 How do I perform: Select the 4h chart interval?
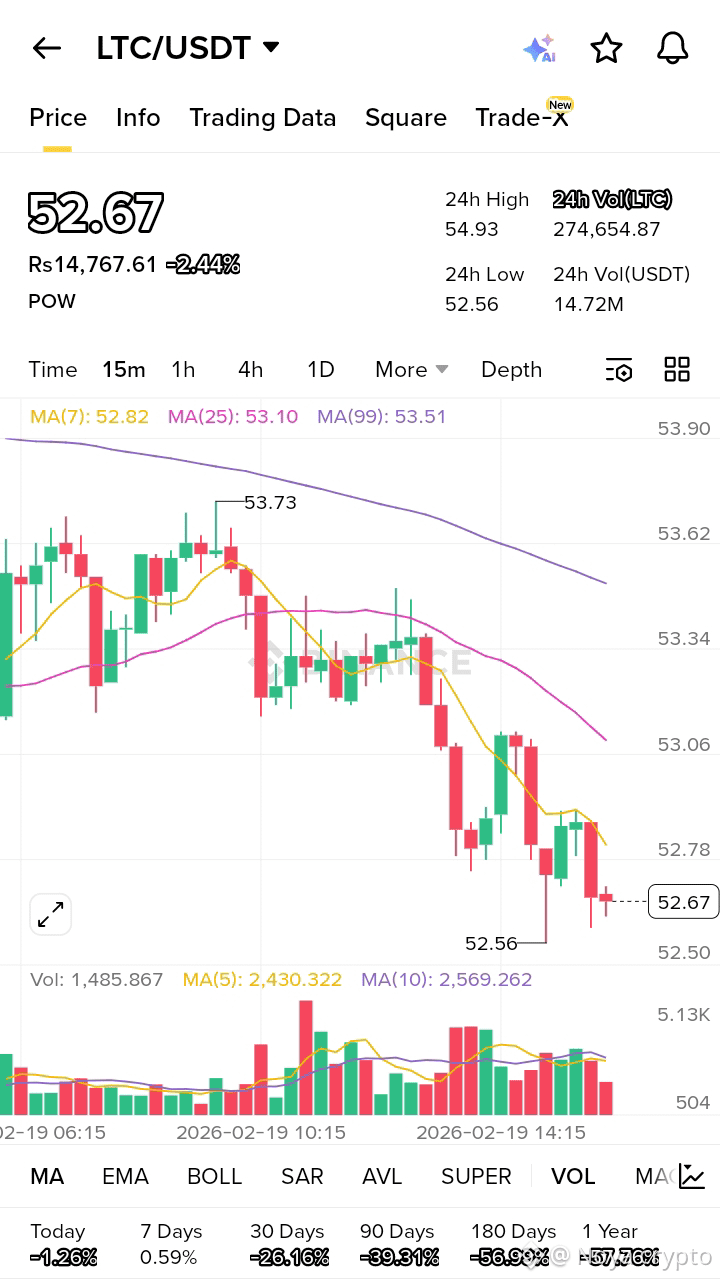[250, 370]
